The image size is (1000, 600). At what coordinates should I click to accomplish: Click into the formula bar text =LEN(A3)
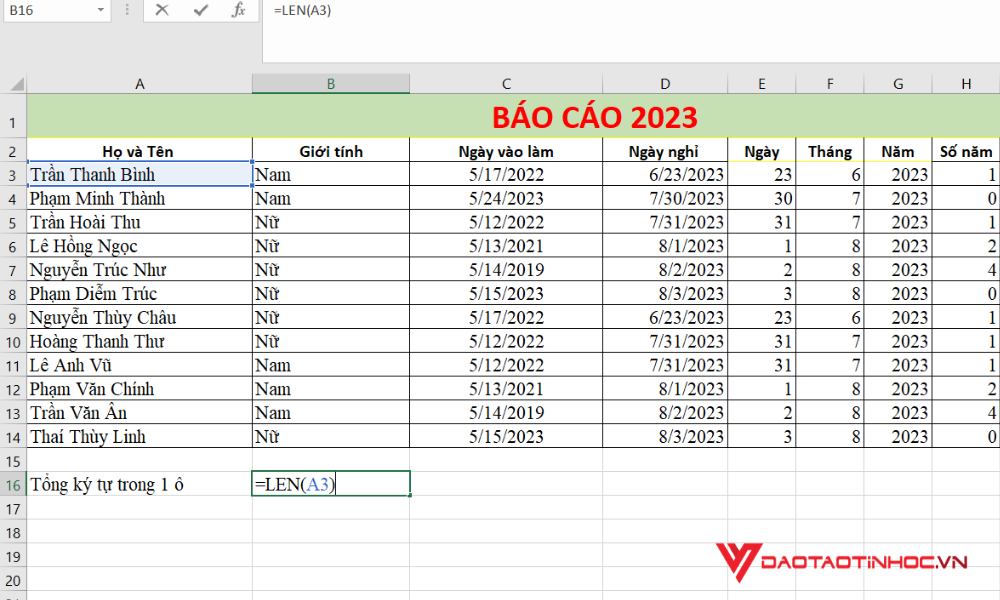tap(302, 10)
